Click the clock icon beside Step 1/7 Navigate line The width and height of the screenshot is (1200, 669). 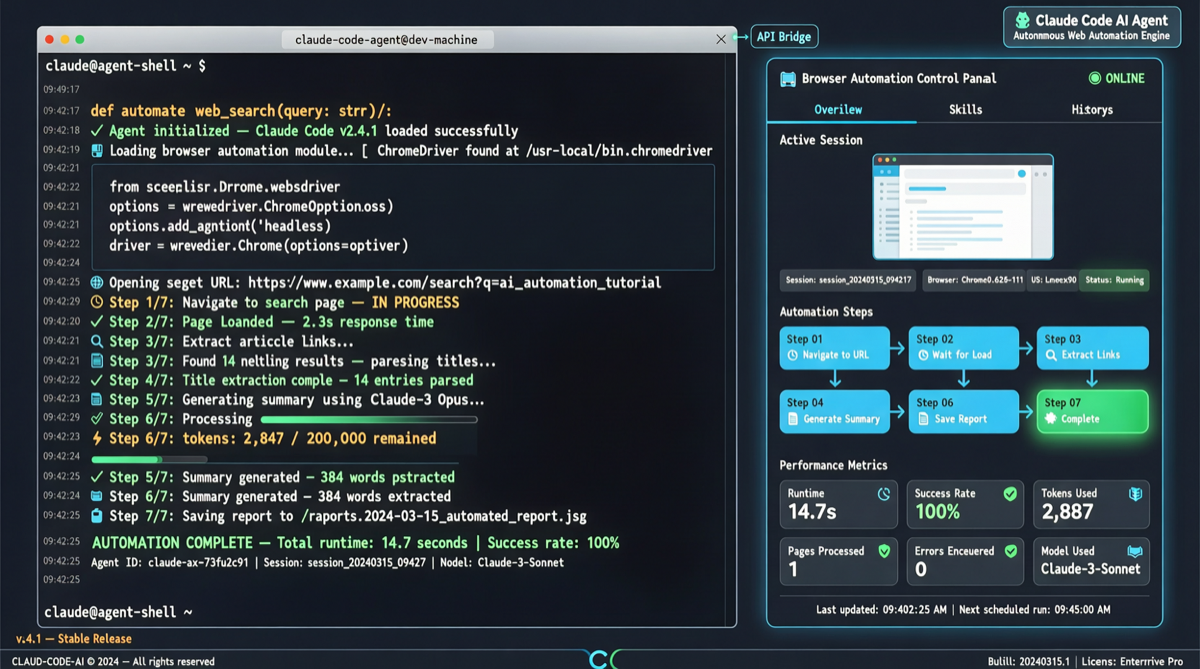97,302
